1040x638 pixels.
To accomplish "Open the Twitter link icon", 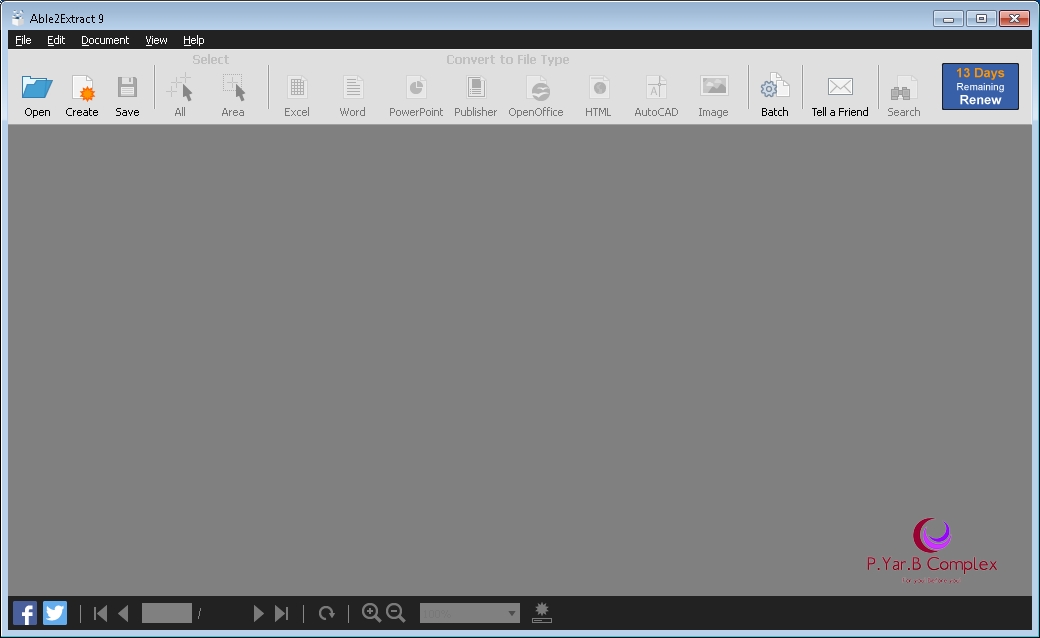I will click(x=55, y=613).
